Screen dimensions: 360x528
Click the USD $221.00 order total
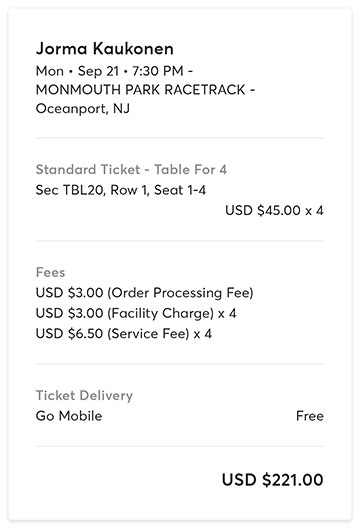click(272, 480)
